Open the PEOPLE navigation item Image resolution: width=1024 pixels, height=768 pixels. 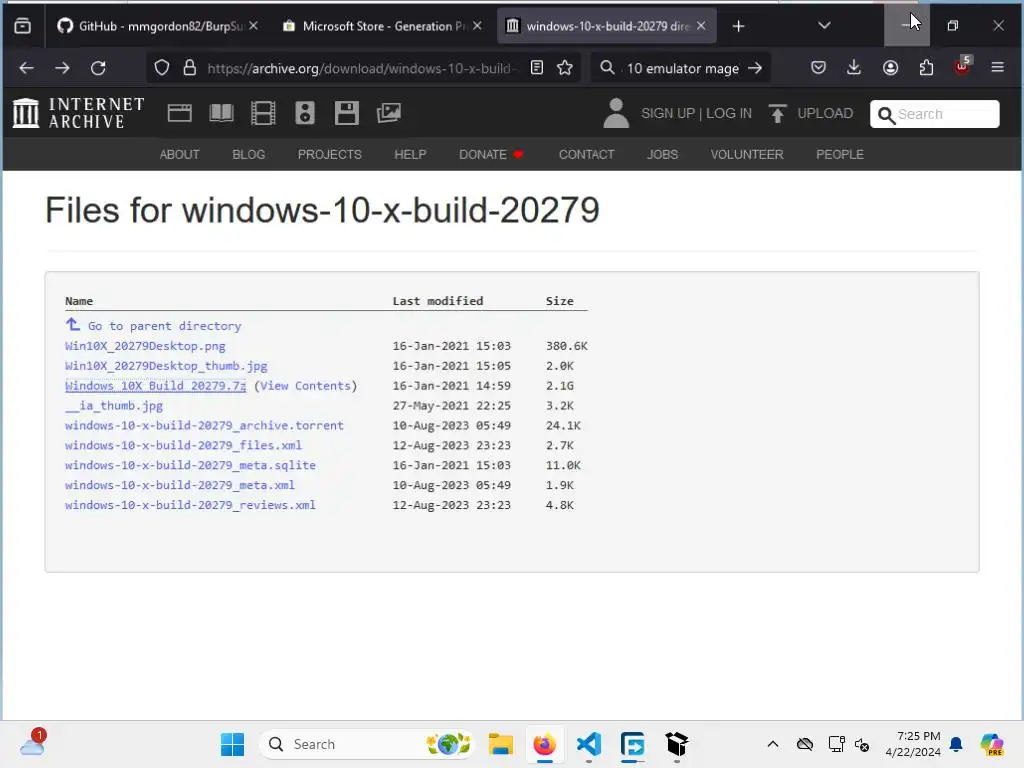[840, 155]
